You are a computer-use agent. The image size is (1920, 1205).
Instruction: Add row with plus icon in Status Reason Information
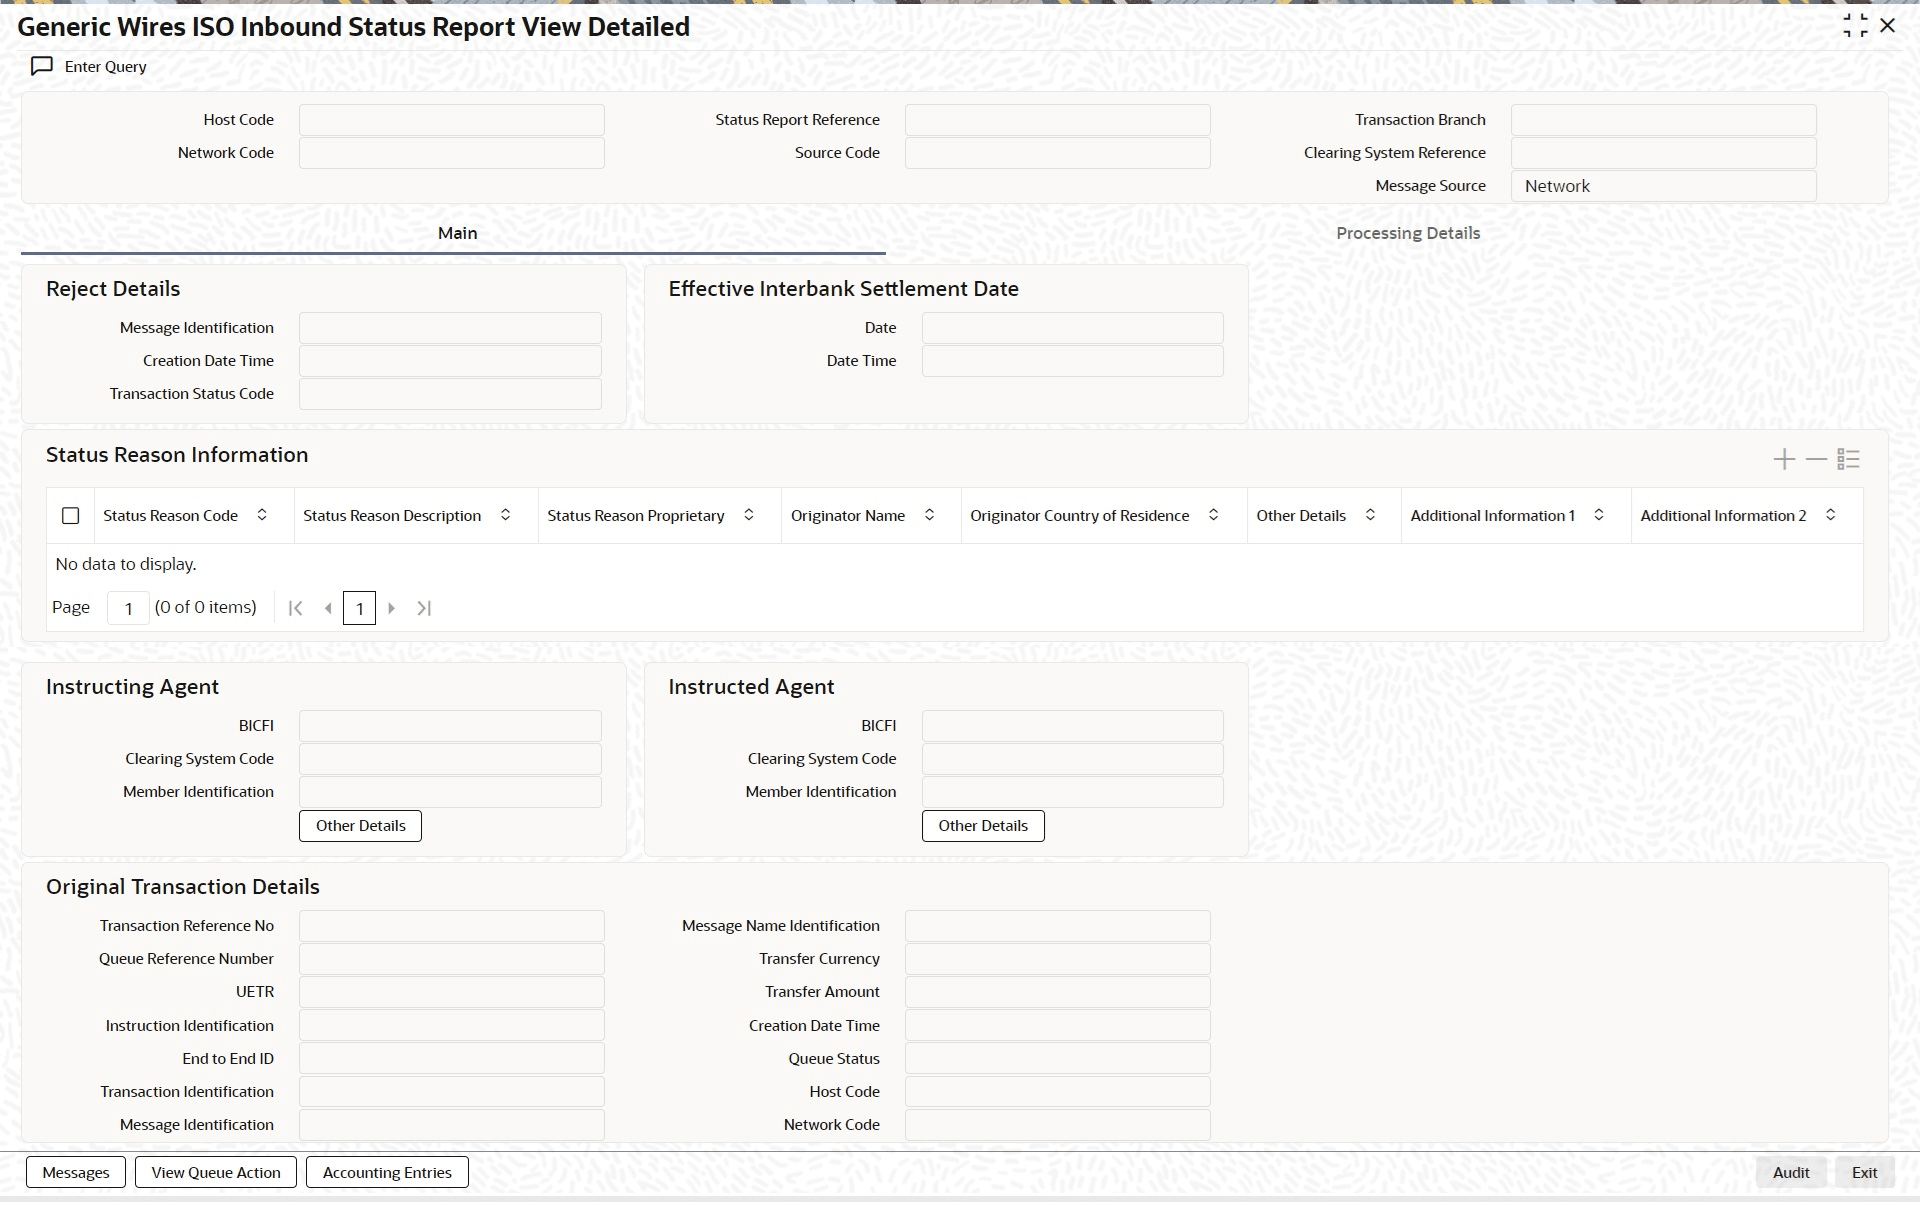point(1784,459)
